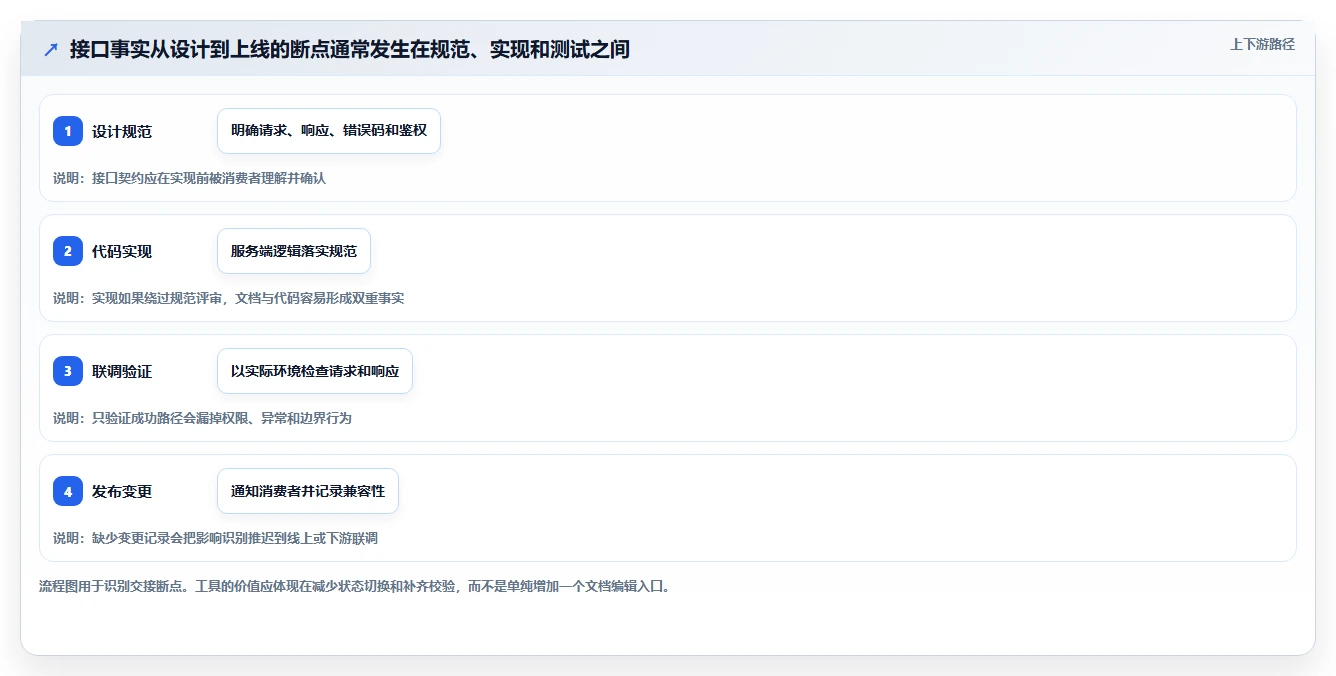1336x676 pixels.
Task: Click the note about 缺少变更记录
Action: pos(216,538)
